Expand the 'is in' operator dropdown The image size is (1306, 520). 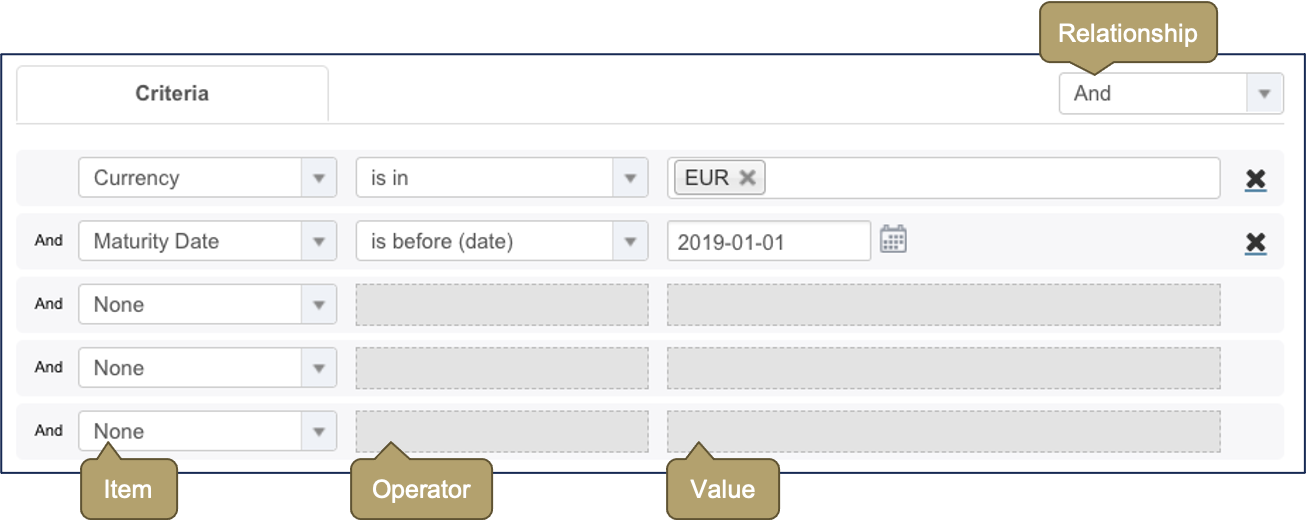click(629, 178)
